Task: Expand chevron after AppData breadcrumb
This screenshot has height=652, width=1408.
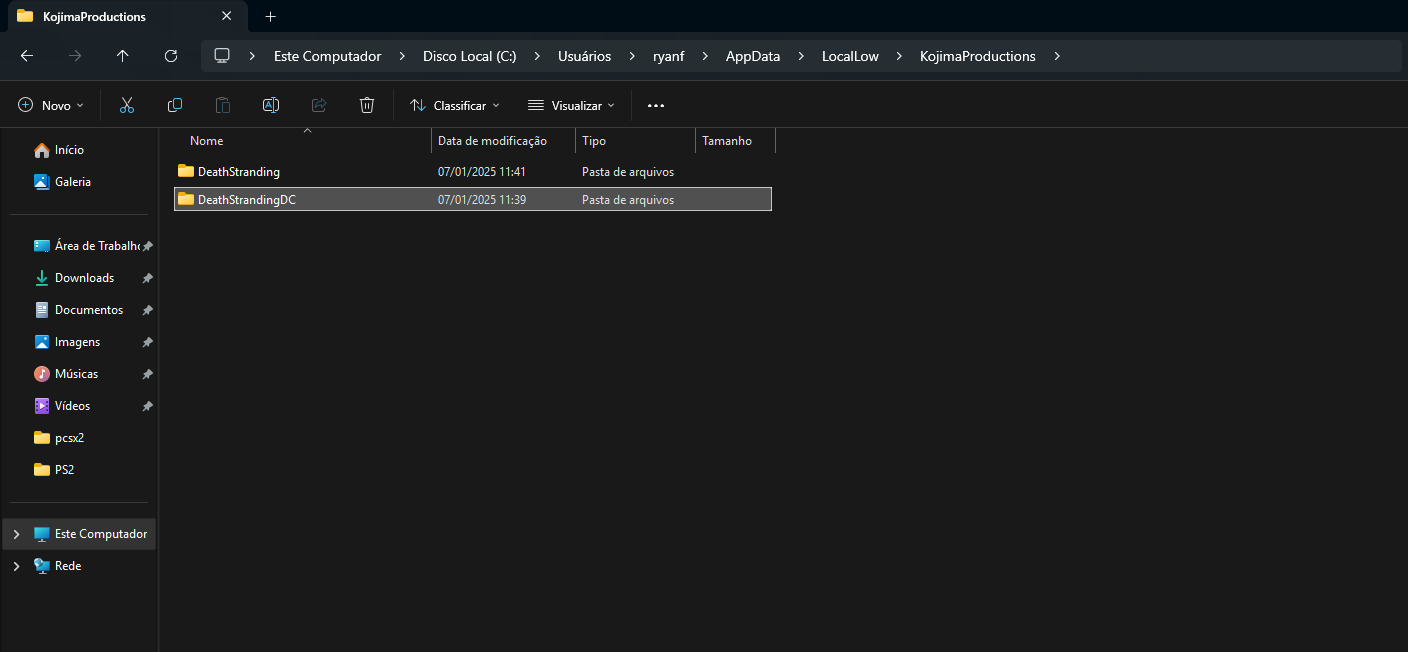Action: pos(801,56)
